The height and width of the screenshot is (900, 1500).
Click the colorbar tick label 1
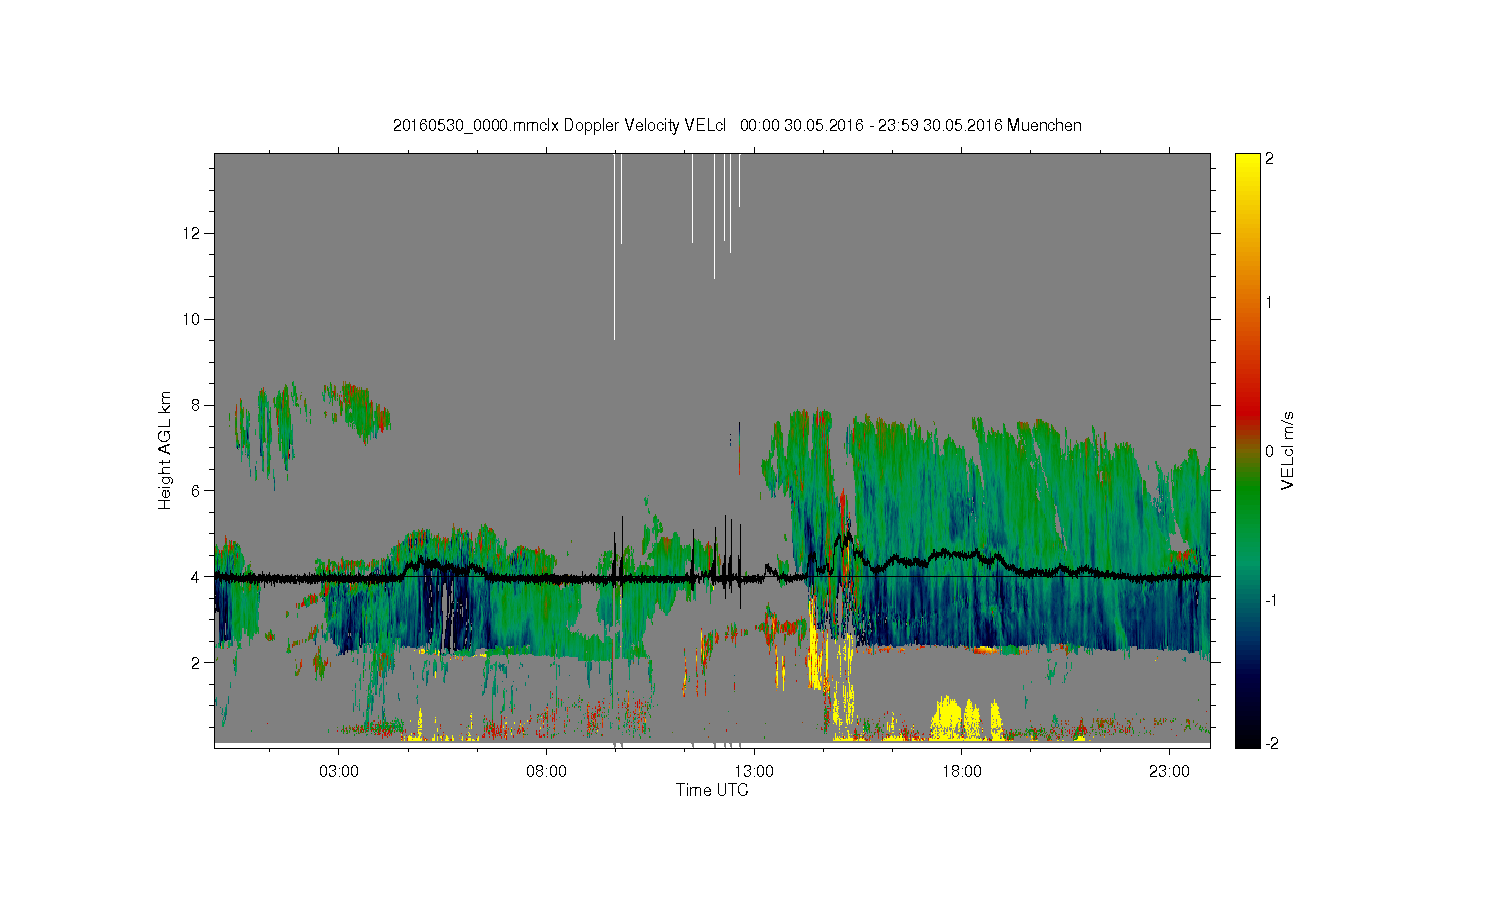click(x=1270, y=303)
